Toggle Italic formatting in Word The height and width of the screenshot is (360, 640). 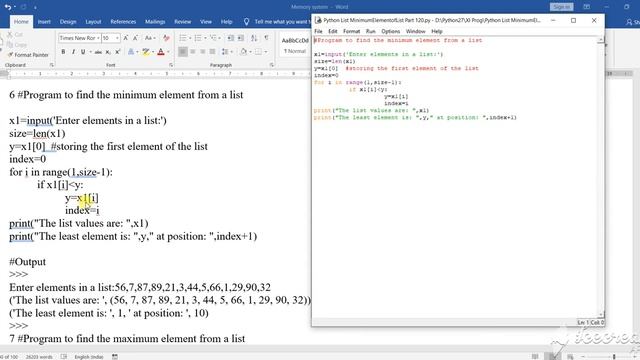tap(73, 52)
